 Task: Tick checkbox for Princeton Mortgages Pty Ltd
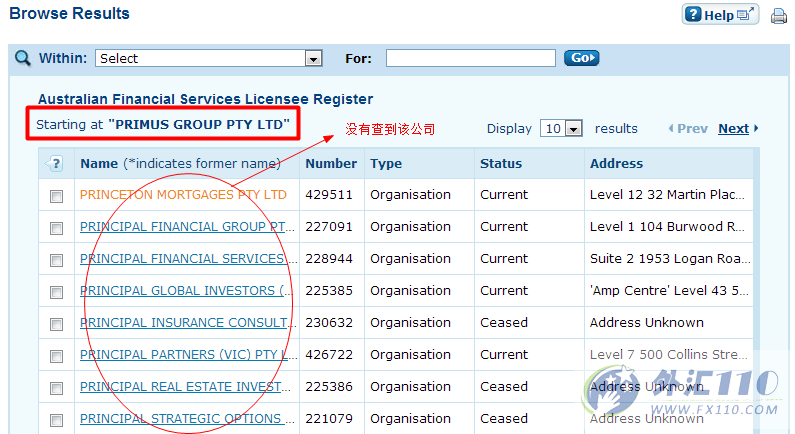(56, 196)
